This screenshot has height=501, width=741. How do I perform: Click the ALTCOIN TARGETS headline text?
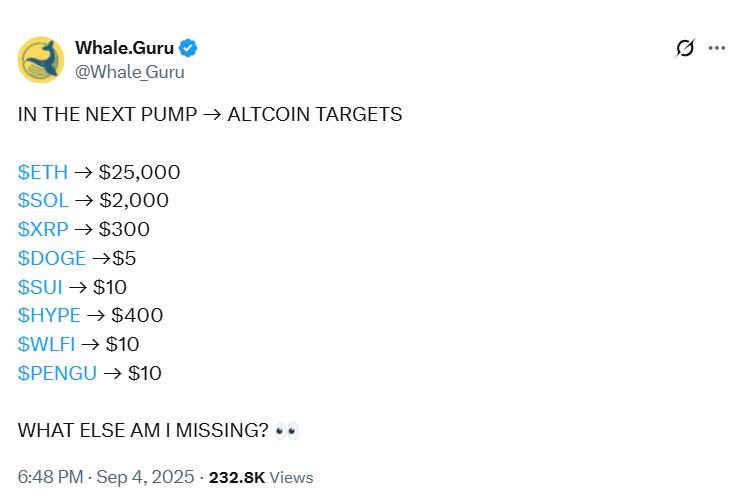pos(314,114)
